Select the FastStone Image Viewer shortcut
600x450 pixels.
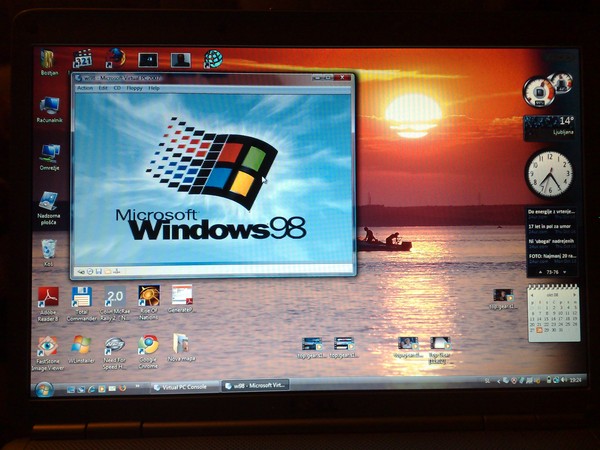pos(48,354)
